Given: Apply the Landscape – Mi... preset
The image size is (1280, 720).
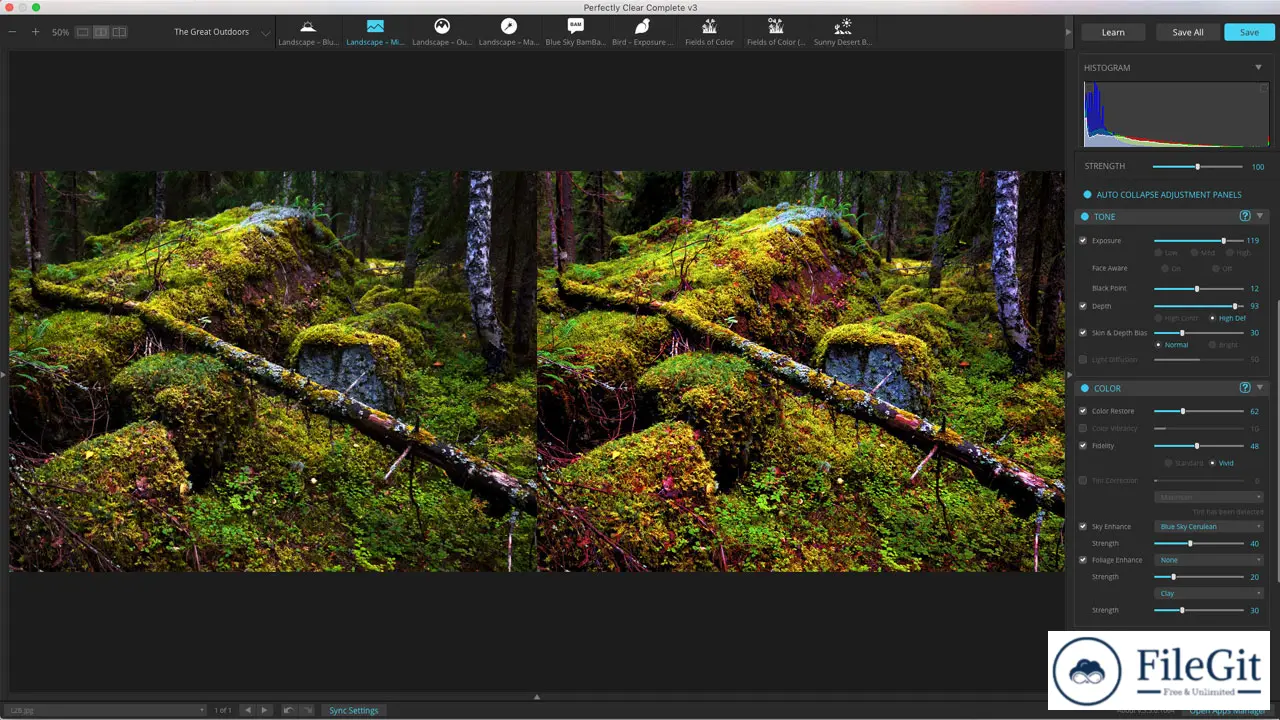Looking at the screenshot, I should 375,32.
